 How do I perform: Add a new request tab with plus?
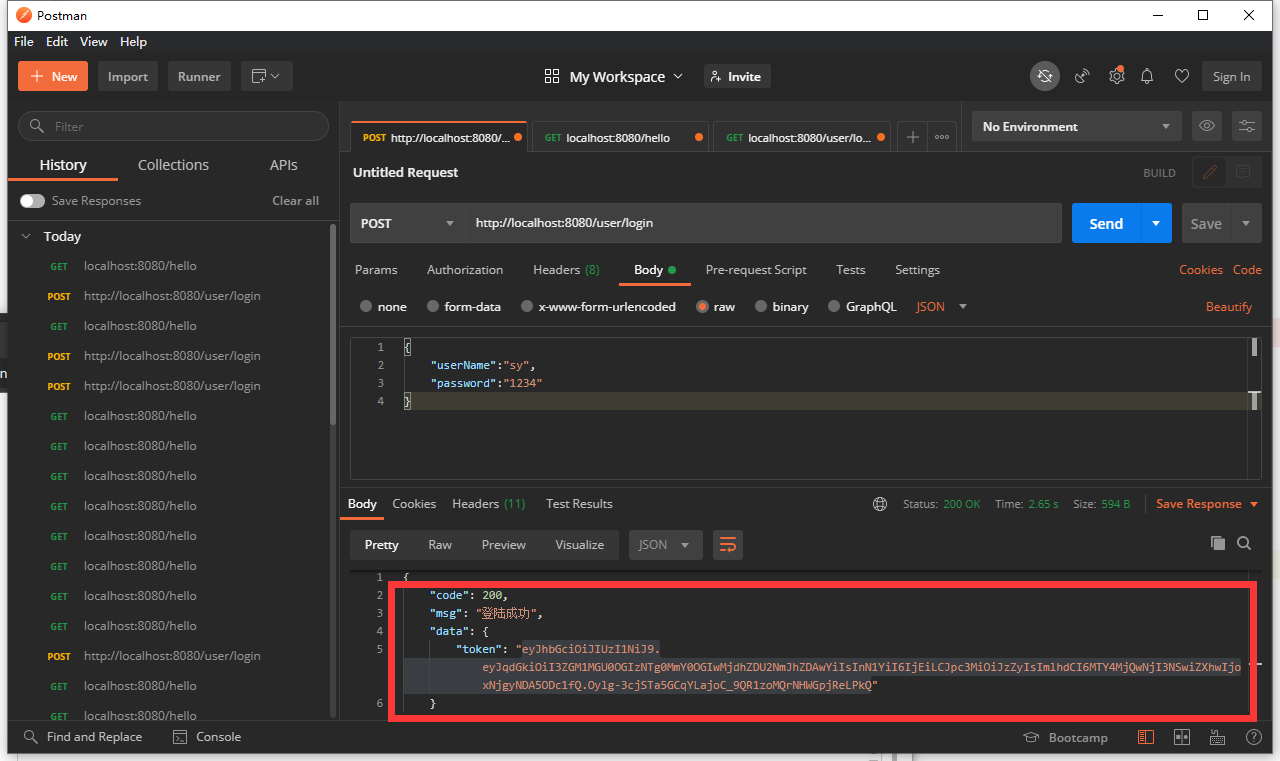(912, 137)
